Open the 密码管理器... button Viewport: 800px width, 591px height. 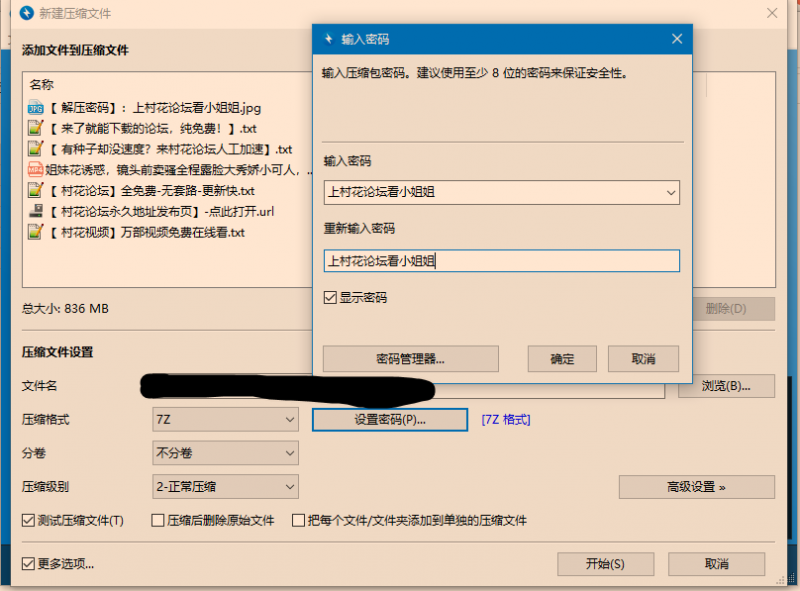[410, 359]
